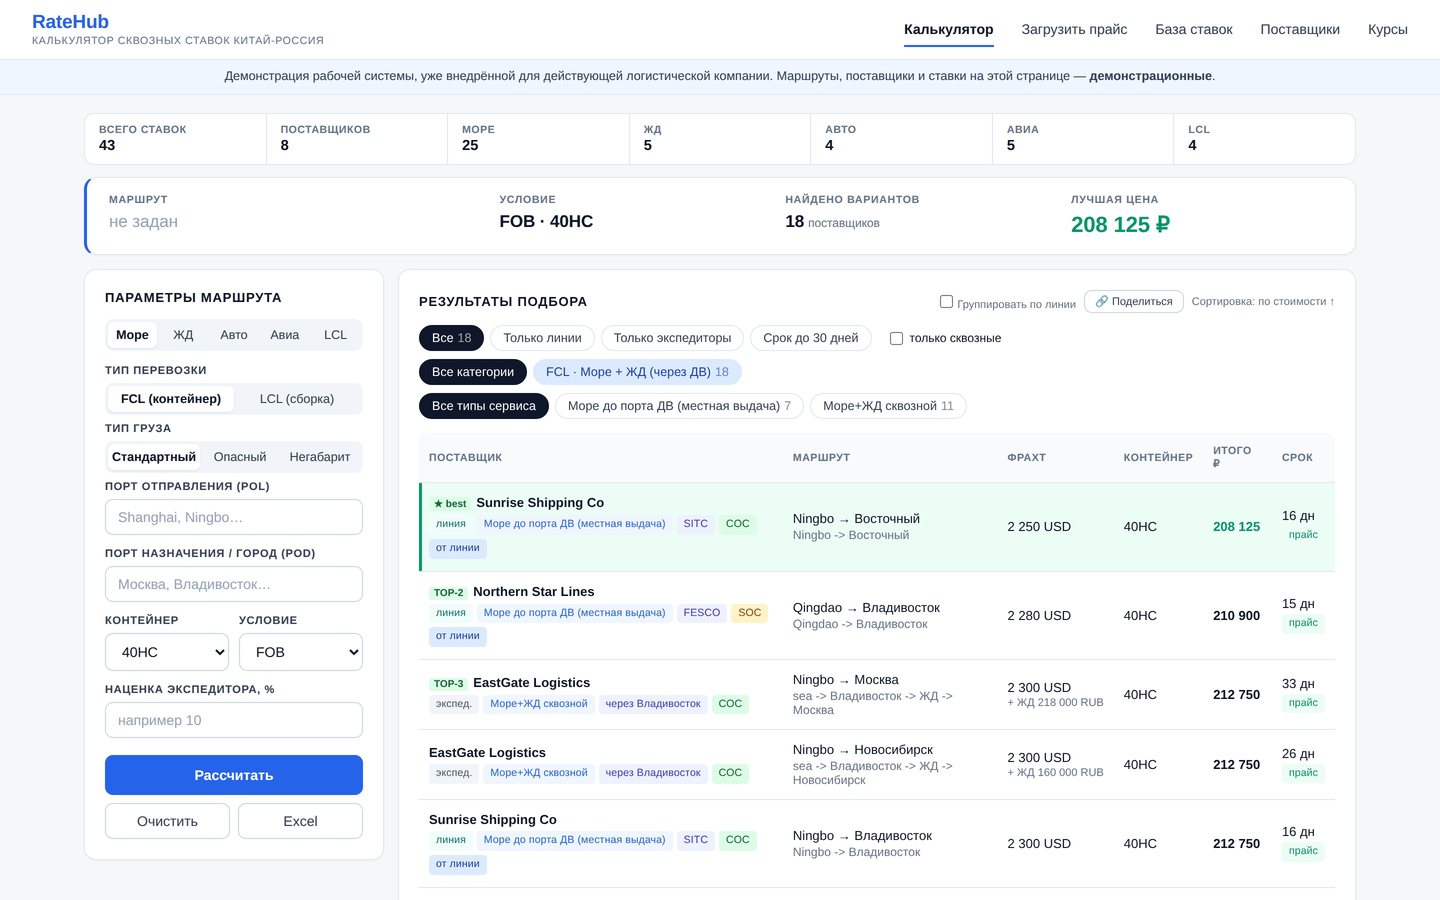Filter by Только экспедиторы

click(x=672, y=338)
